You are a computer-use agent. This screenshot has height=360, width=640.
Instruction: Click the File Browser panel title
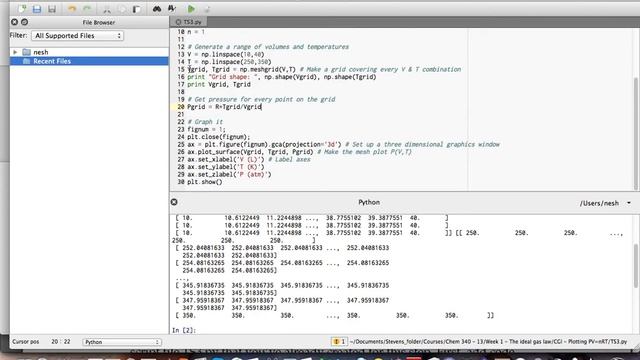98,22
